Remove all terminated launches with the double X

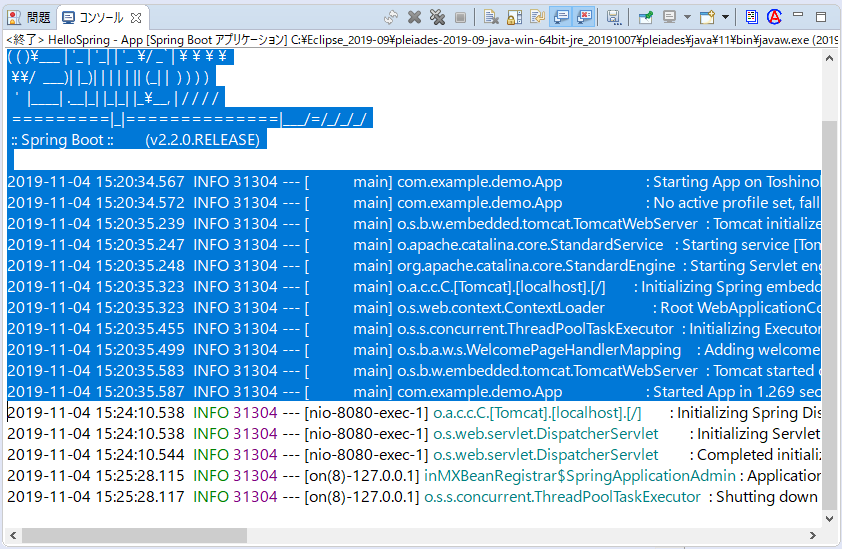[437, 17]
